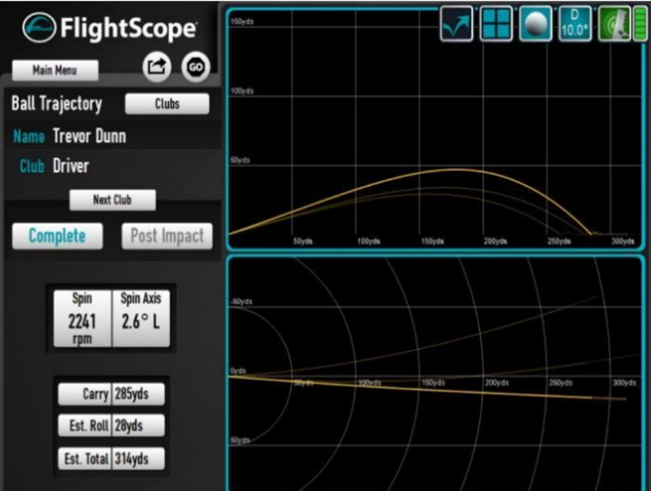Tap the round GO button
Image resolution: width=651 pixels, height=491 pixels.
point(196,67)
